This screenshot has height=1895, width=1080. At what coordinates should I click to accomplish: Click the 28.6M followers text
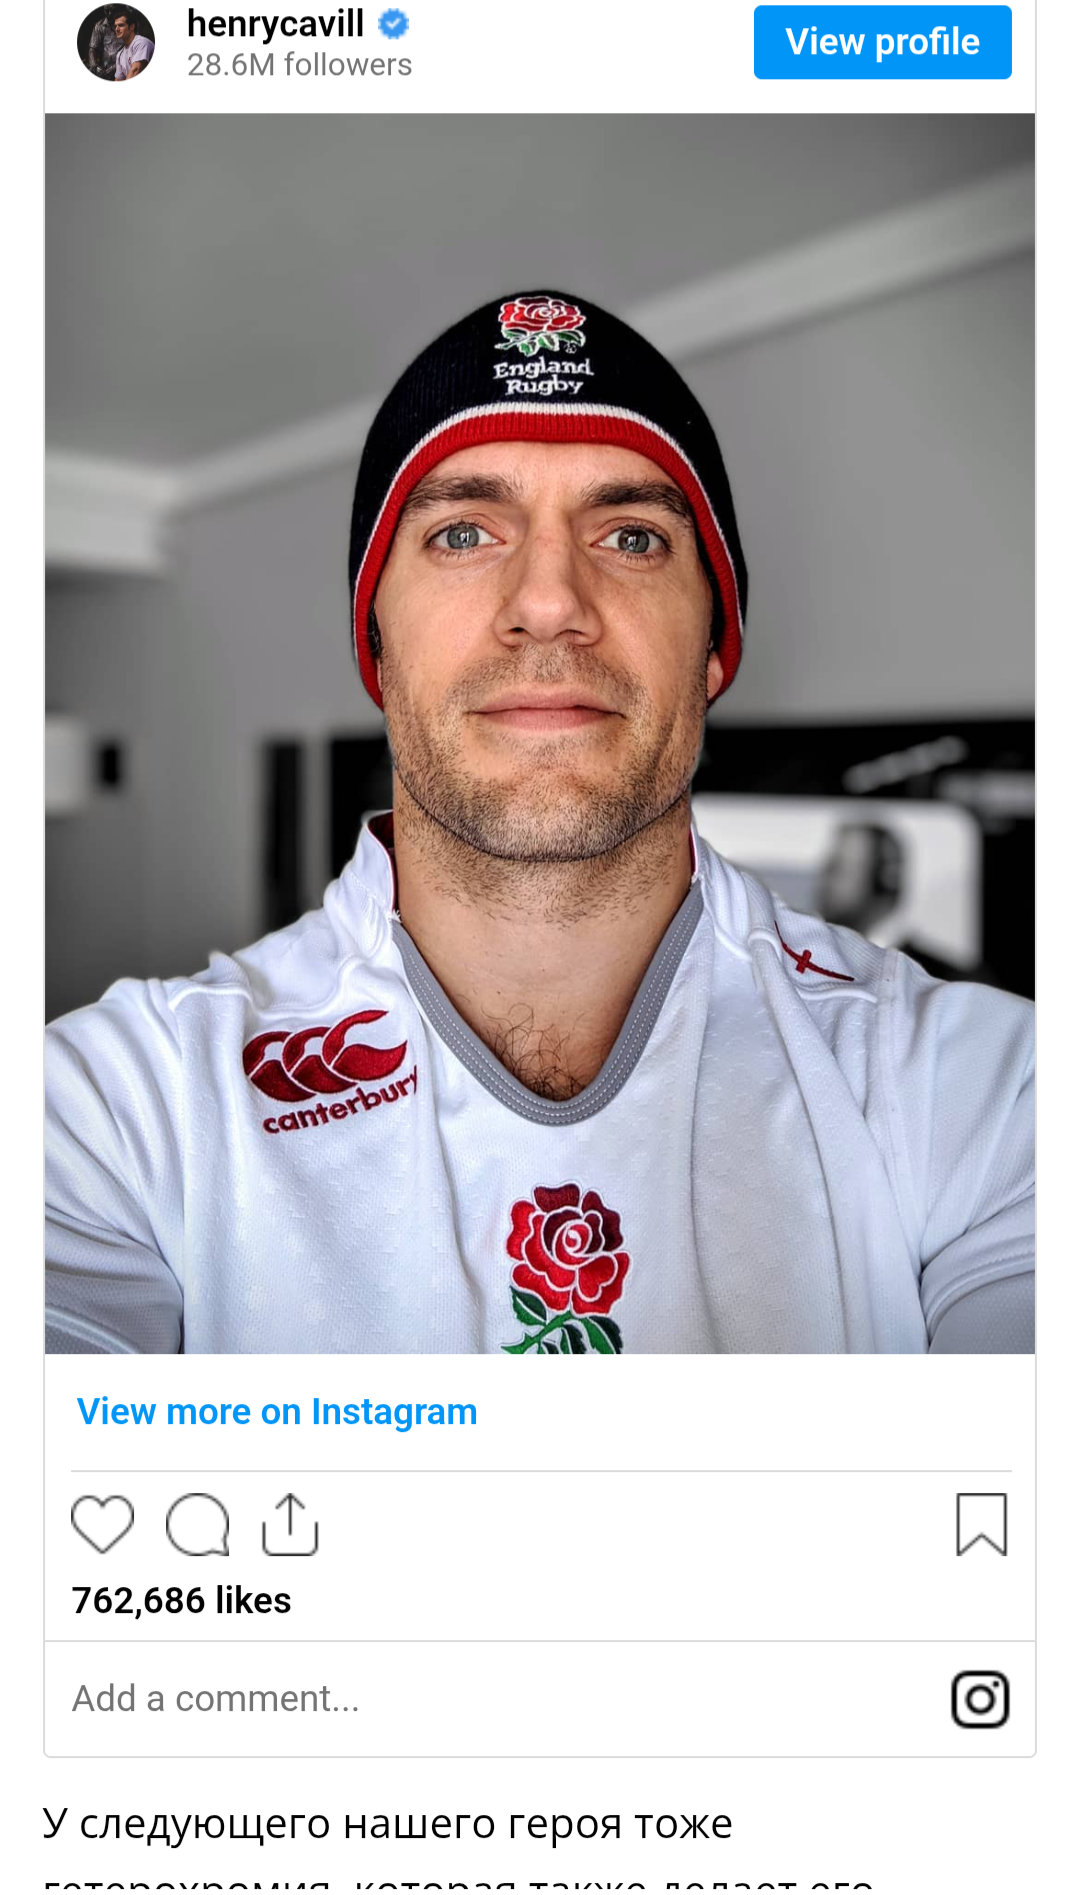pos(299,65)
